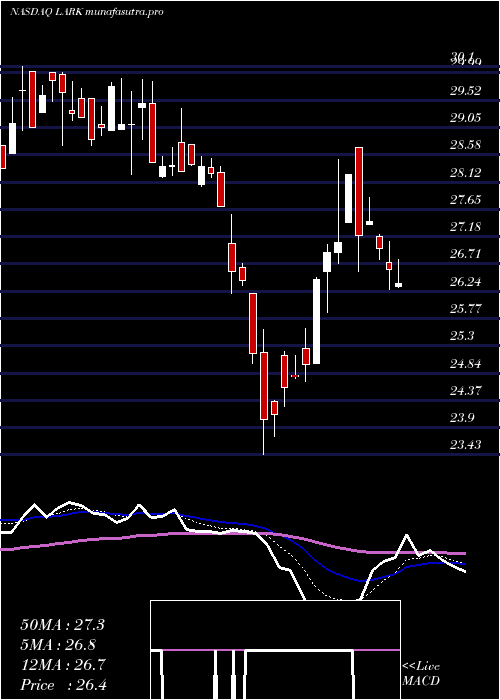Viewport: 500px width, 700px height.
Task: Click the 26.71 price axis label
Action: click(x=465, y=254)
